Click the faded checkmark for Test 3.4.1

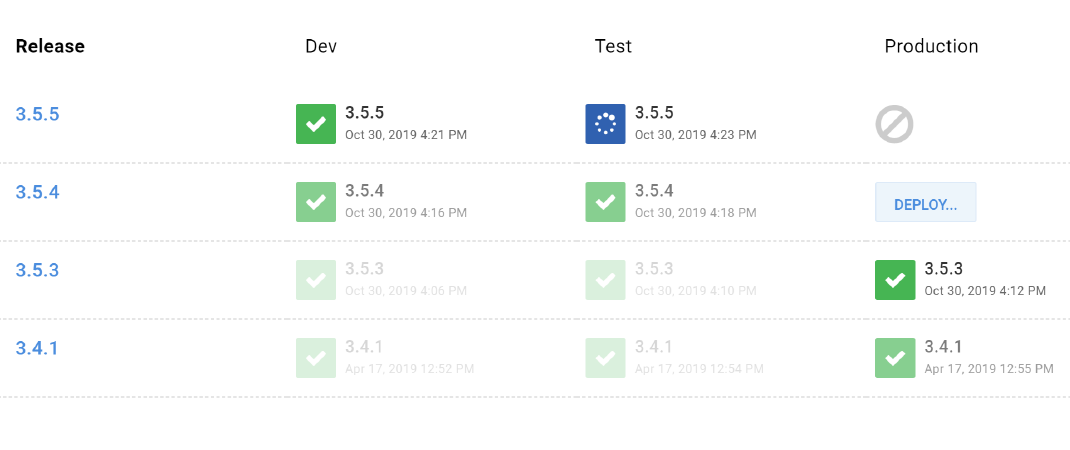pos(605,357)
